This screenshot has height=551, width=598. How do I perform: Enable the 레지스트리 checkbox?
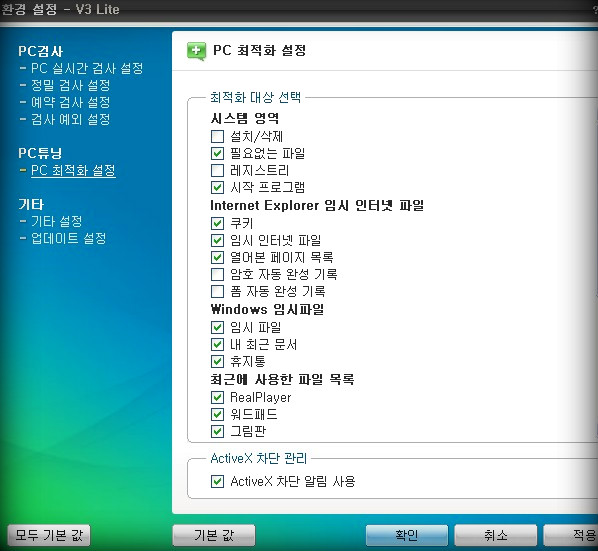[217, 170]
